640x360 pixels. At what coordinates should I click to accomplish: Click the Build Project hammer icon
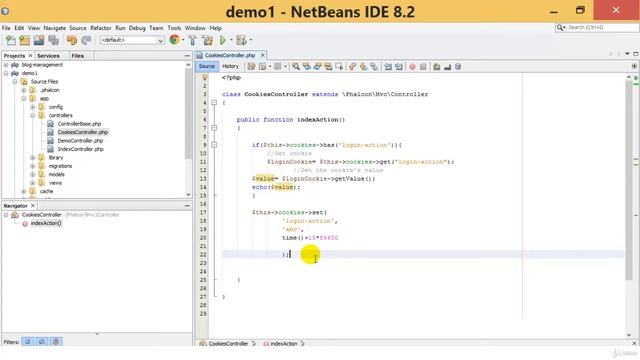tap(192, 40)
